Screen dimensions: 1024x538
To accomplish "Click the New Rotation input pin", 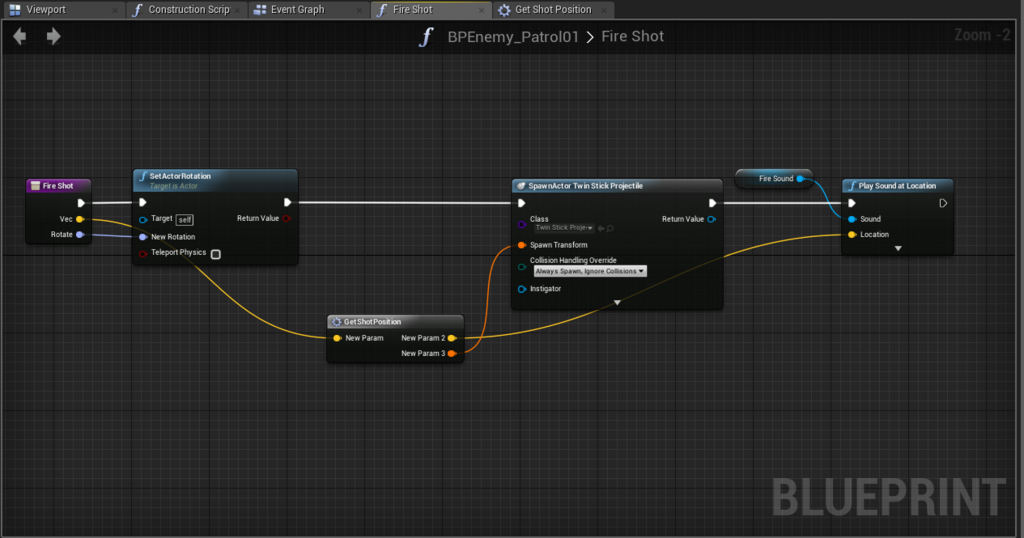I will (x=143, y=237).
